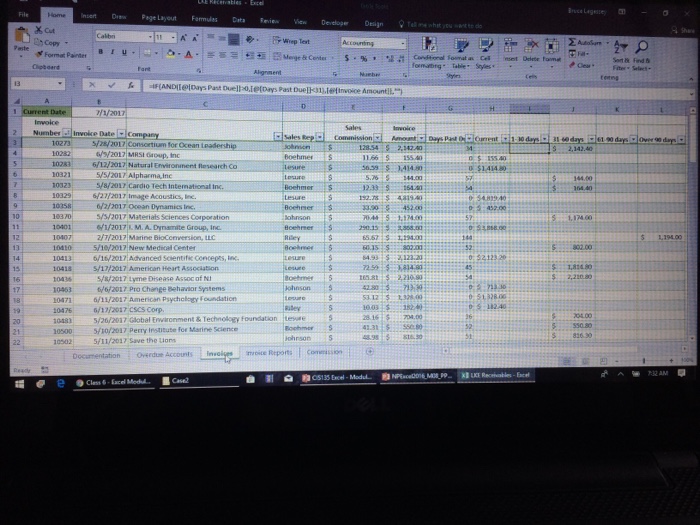
Task: Toggle Underline formatting
Action: pos(124,53)
